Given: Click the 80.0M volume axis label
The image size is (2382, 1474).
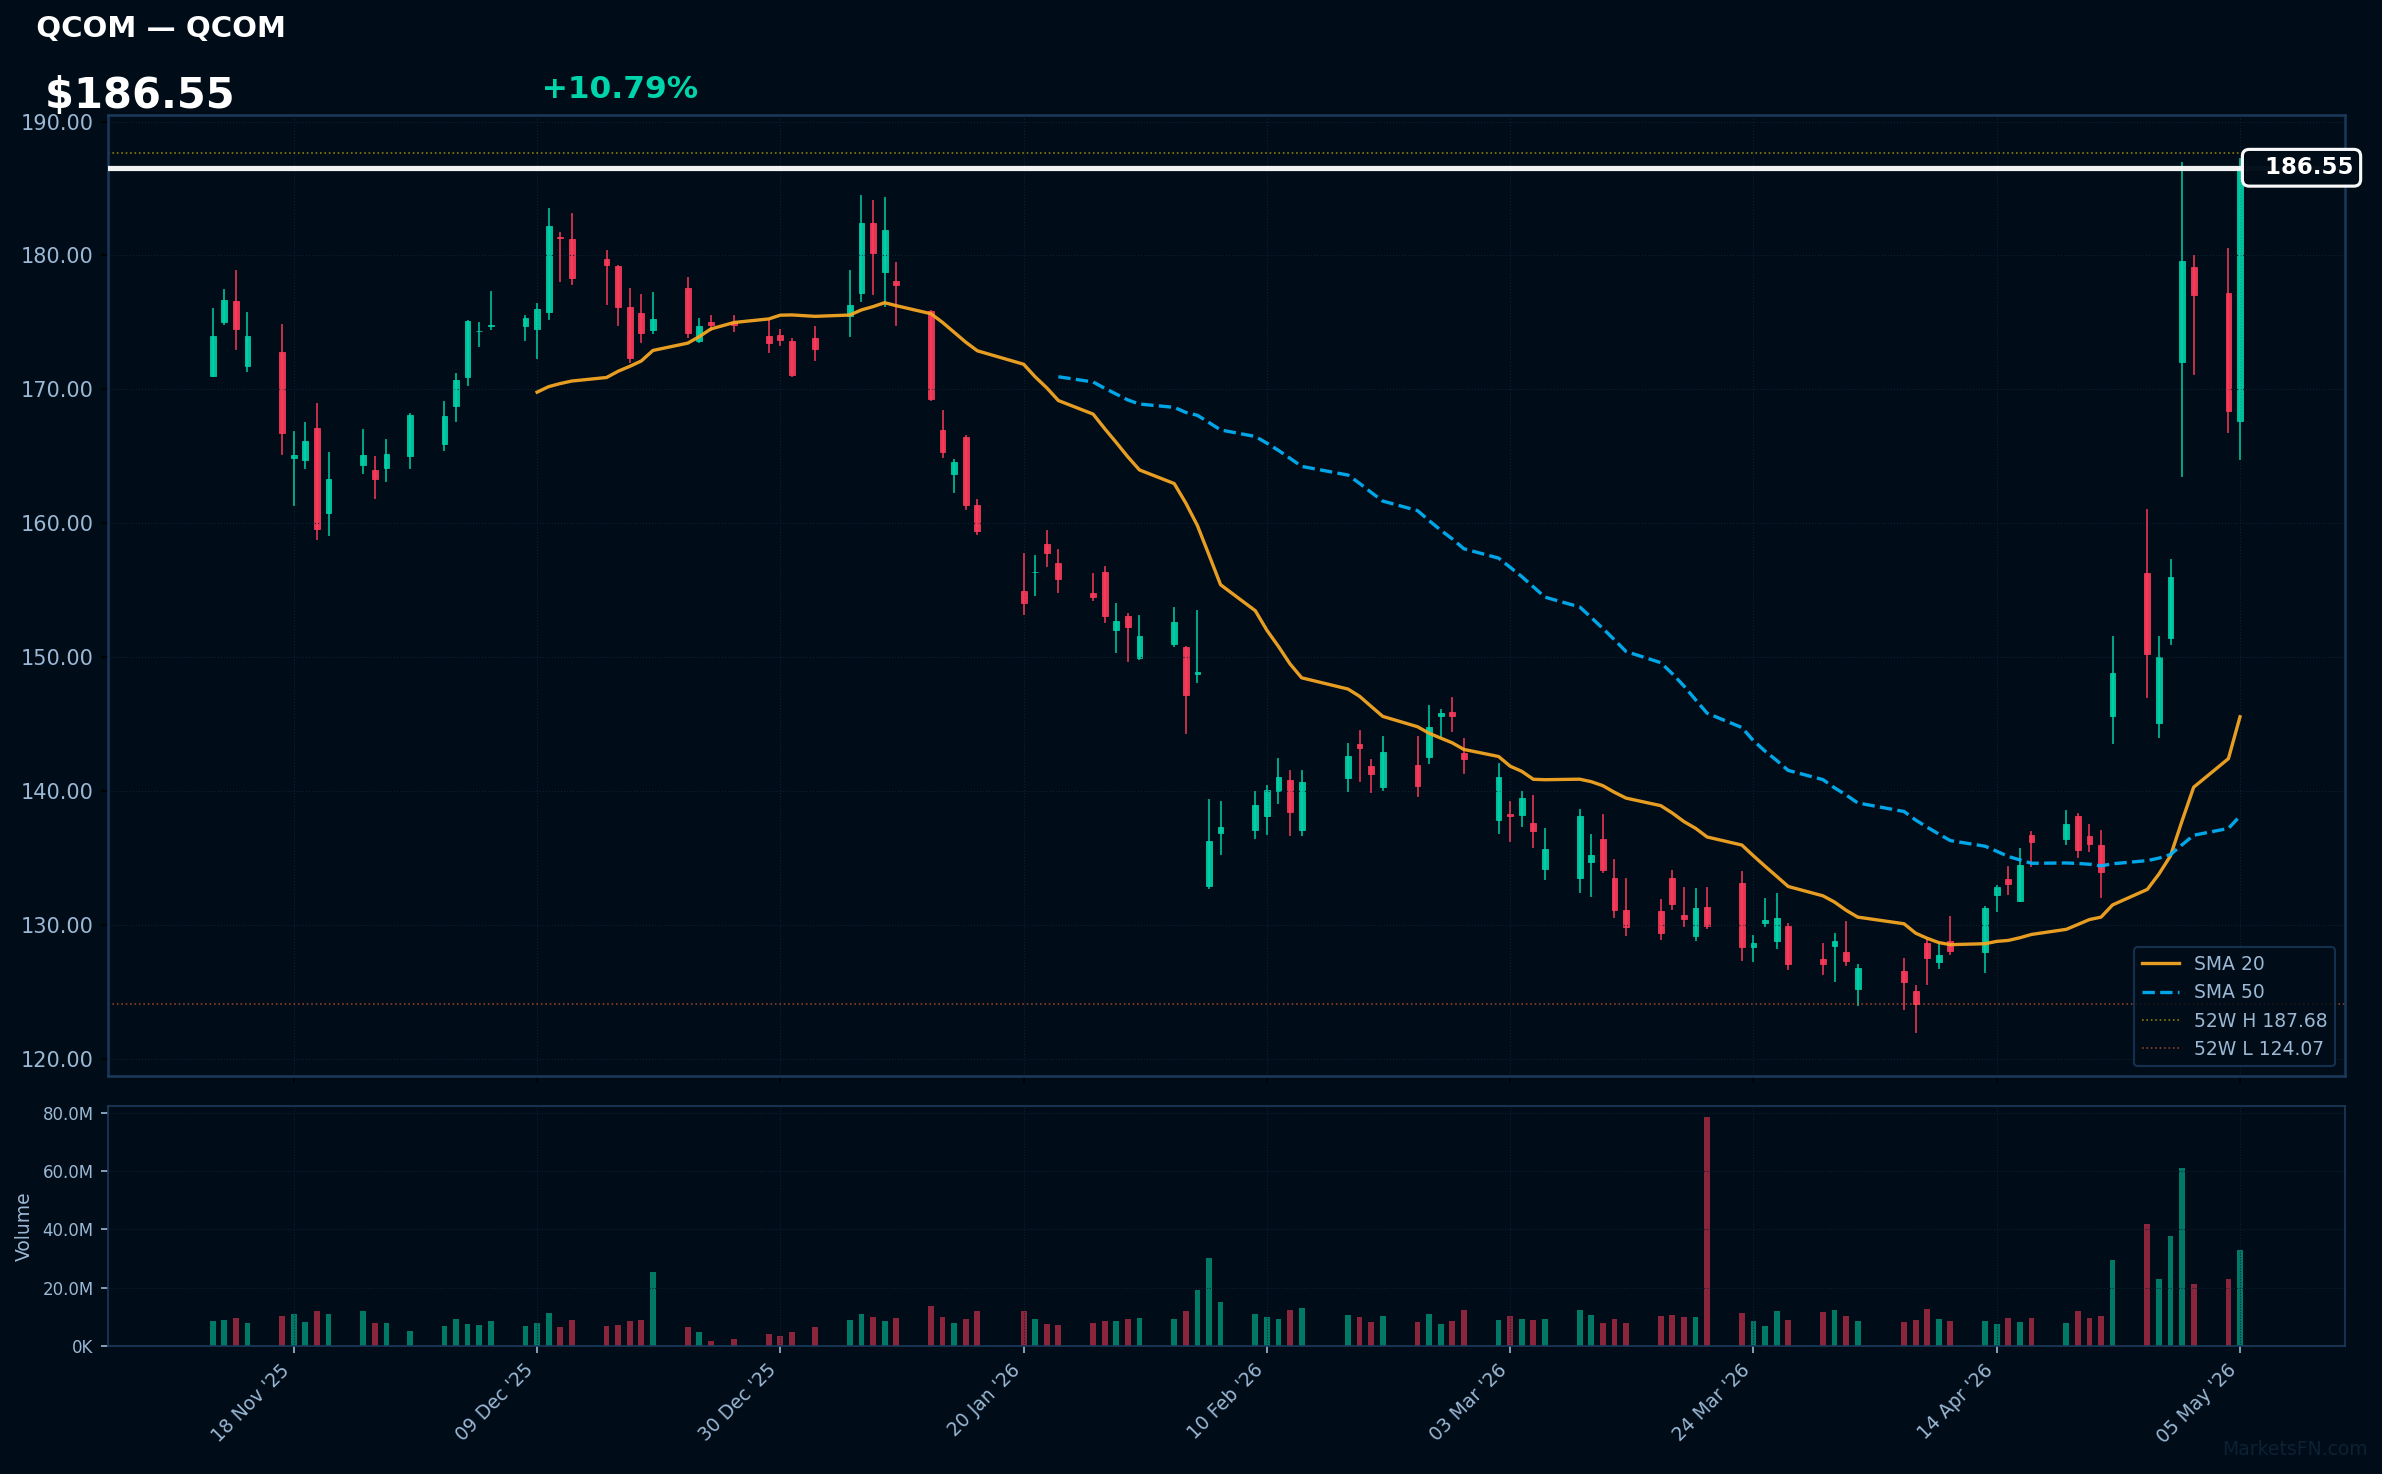Looking at the screenshot, I should click(x=68, y=1114).
